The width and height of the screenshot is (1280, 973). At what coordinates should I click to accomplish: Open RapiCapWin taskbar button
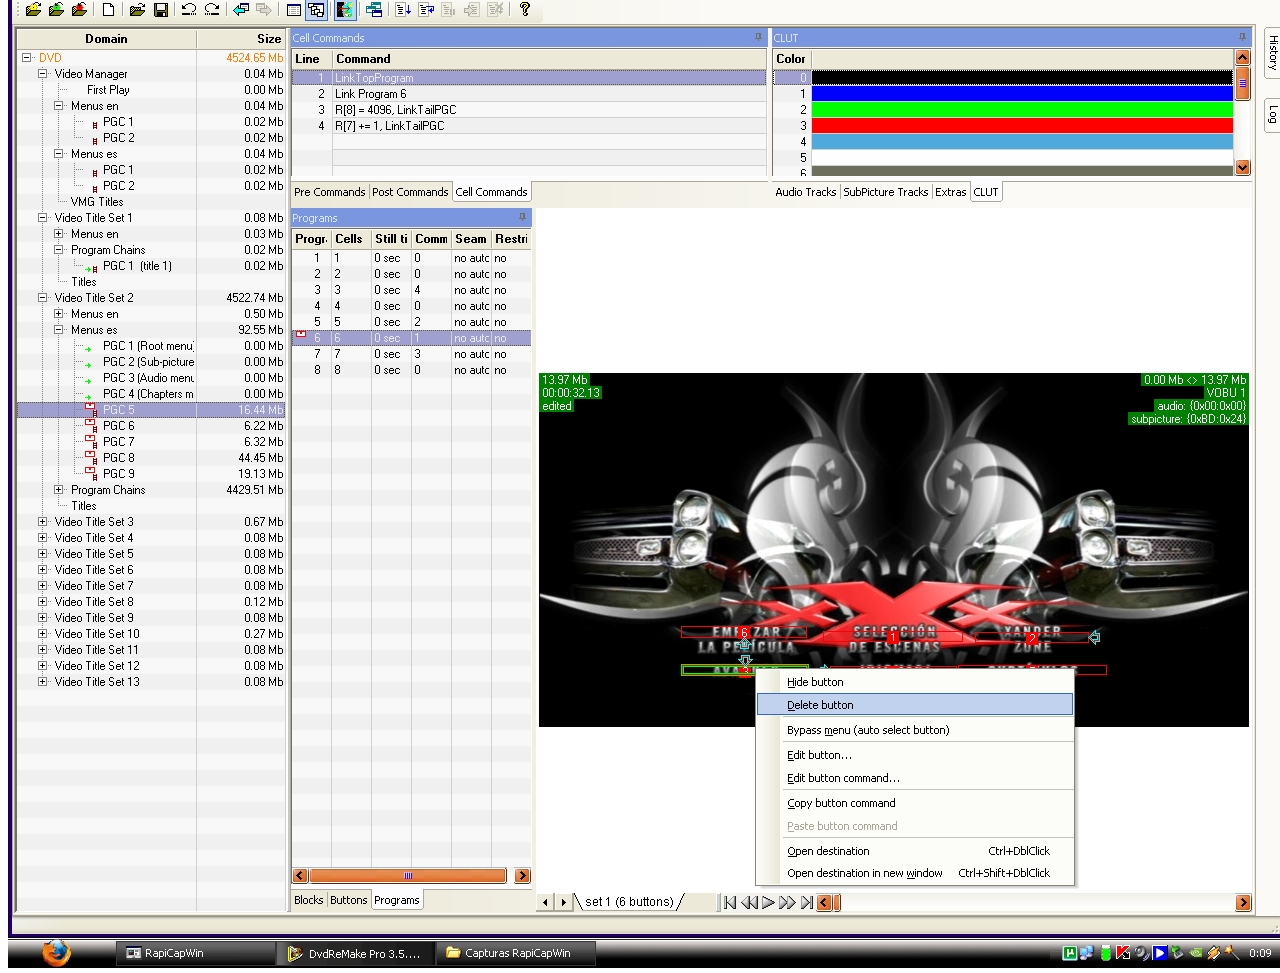click(x=196, y=953)
